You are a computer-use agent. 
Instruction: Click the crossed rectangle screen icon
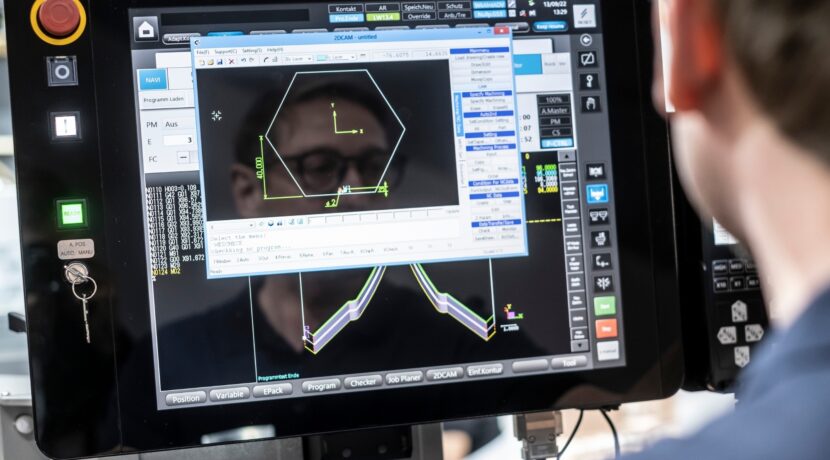(588, 59)
